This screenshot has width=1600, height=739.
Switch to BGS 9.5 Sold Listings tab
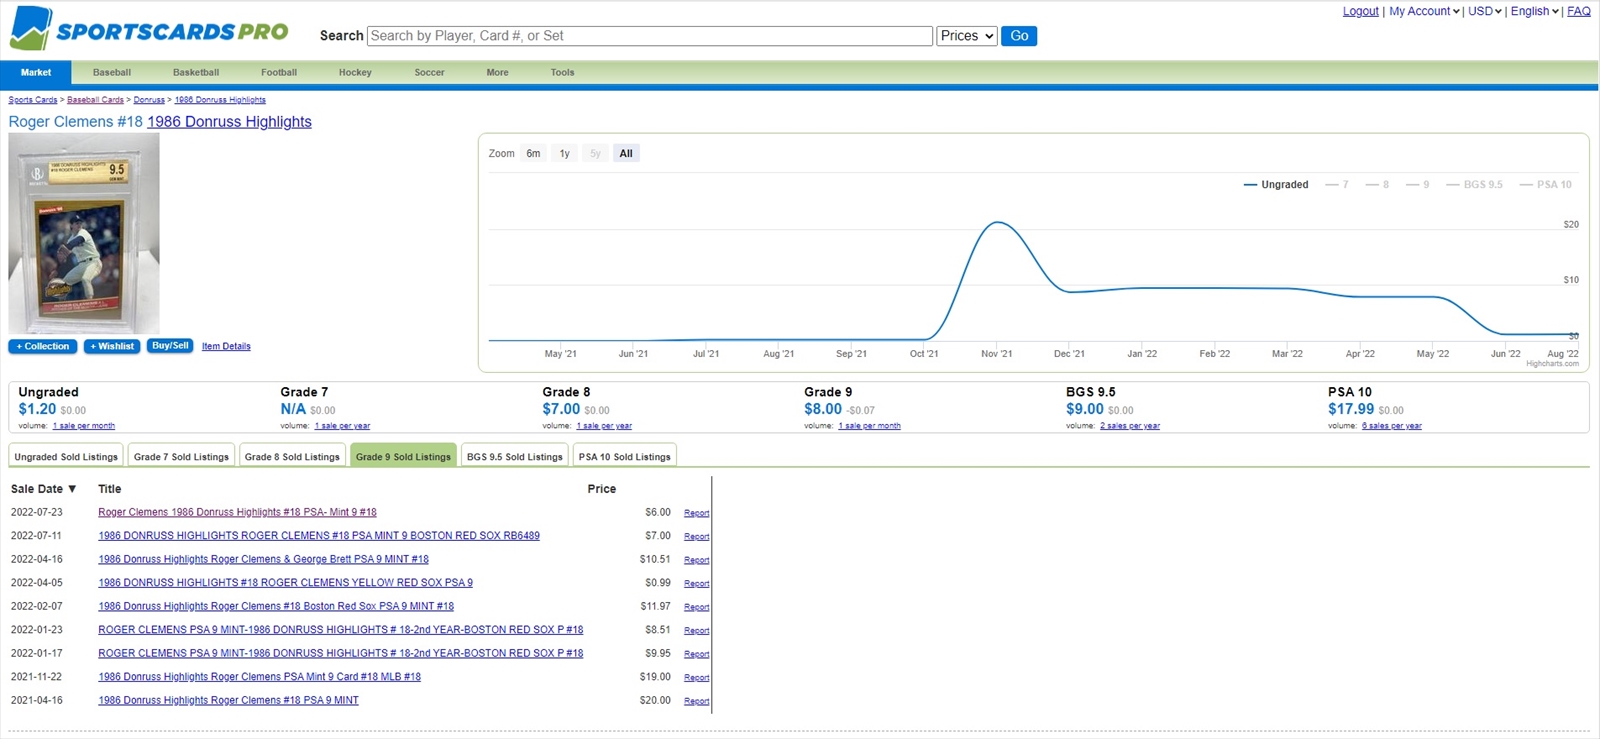(x=515, y=456)
